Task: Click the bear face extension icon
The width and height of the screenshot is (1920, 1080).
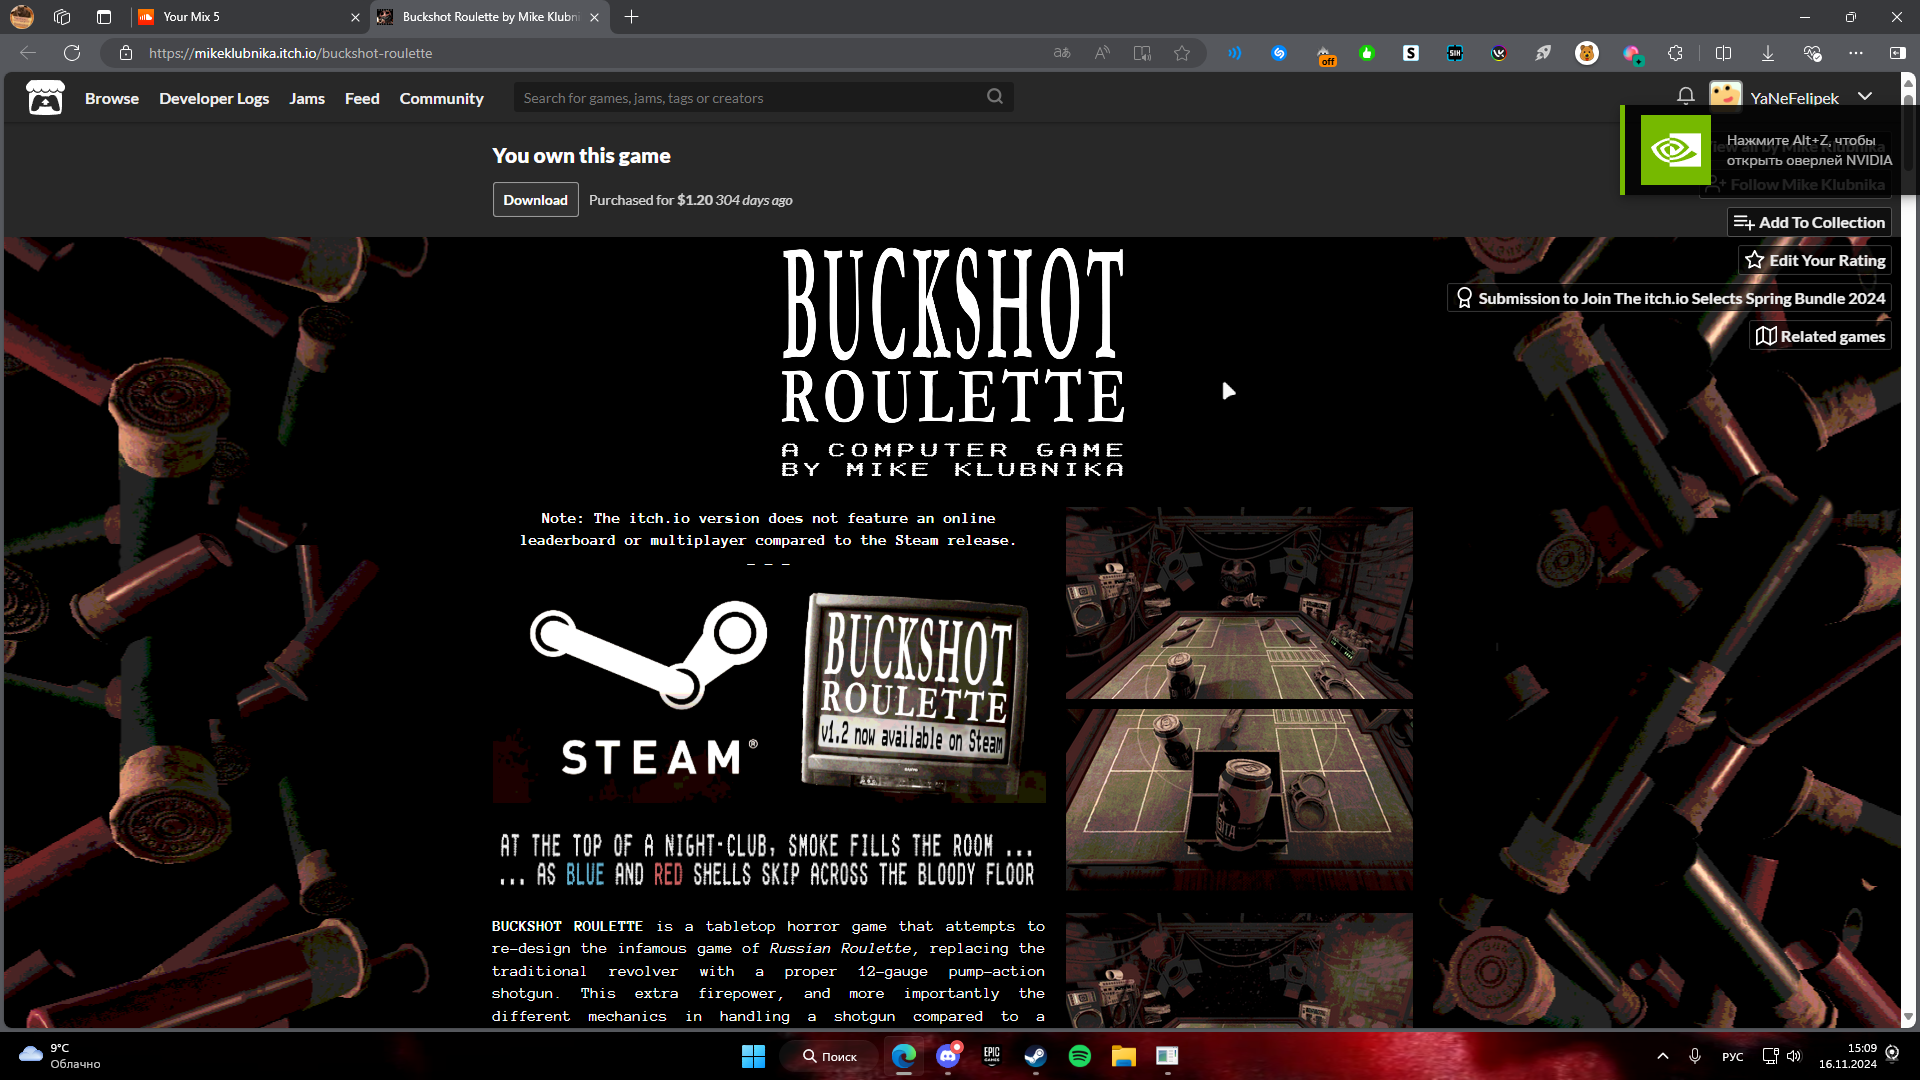Action: (x=1587, y=53)
